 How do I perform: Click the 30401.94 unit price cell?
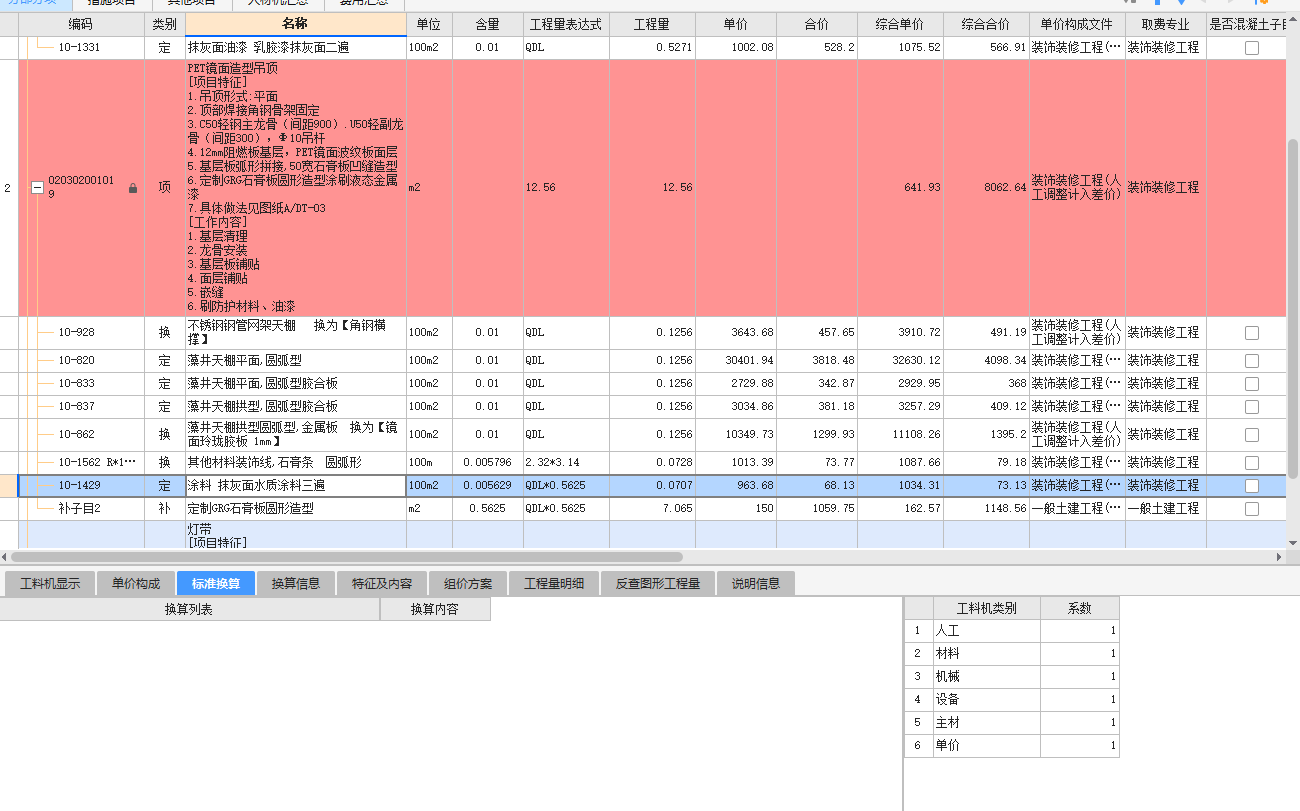pyautogui.click(x=735, y=361)
